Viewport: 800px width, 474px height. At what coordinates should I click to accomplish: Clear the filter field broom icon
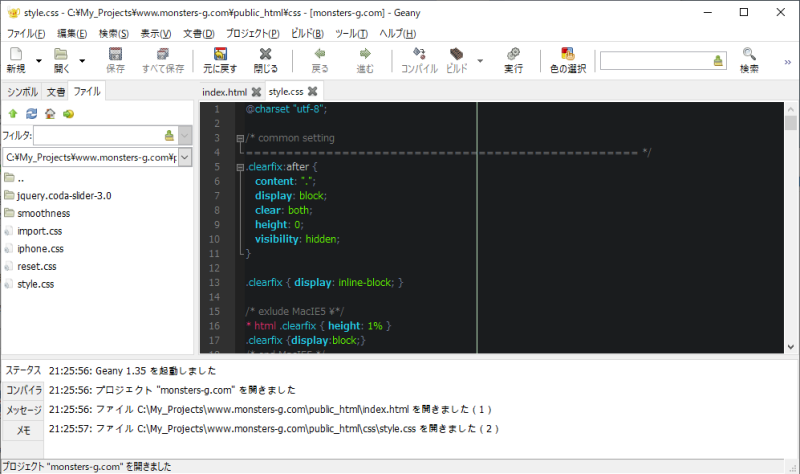pos(169,135)
